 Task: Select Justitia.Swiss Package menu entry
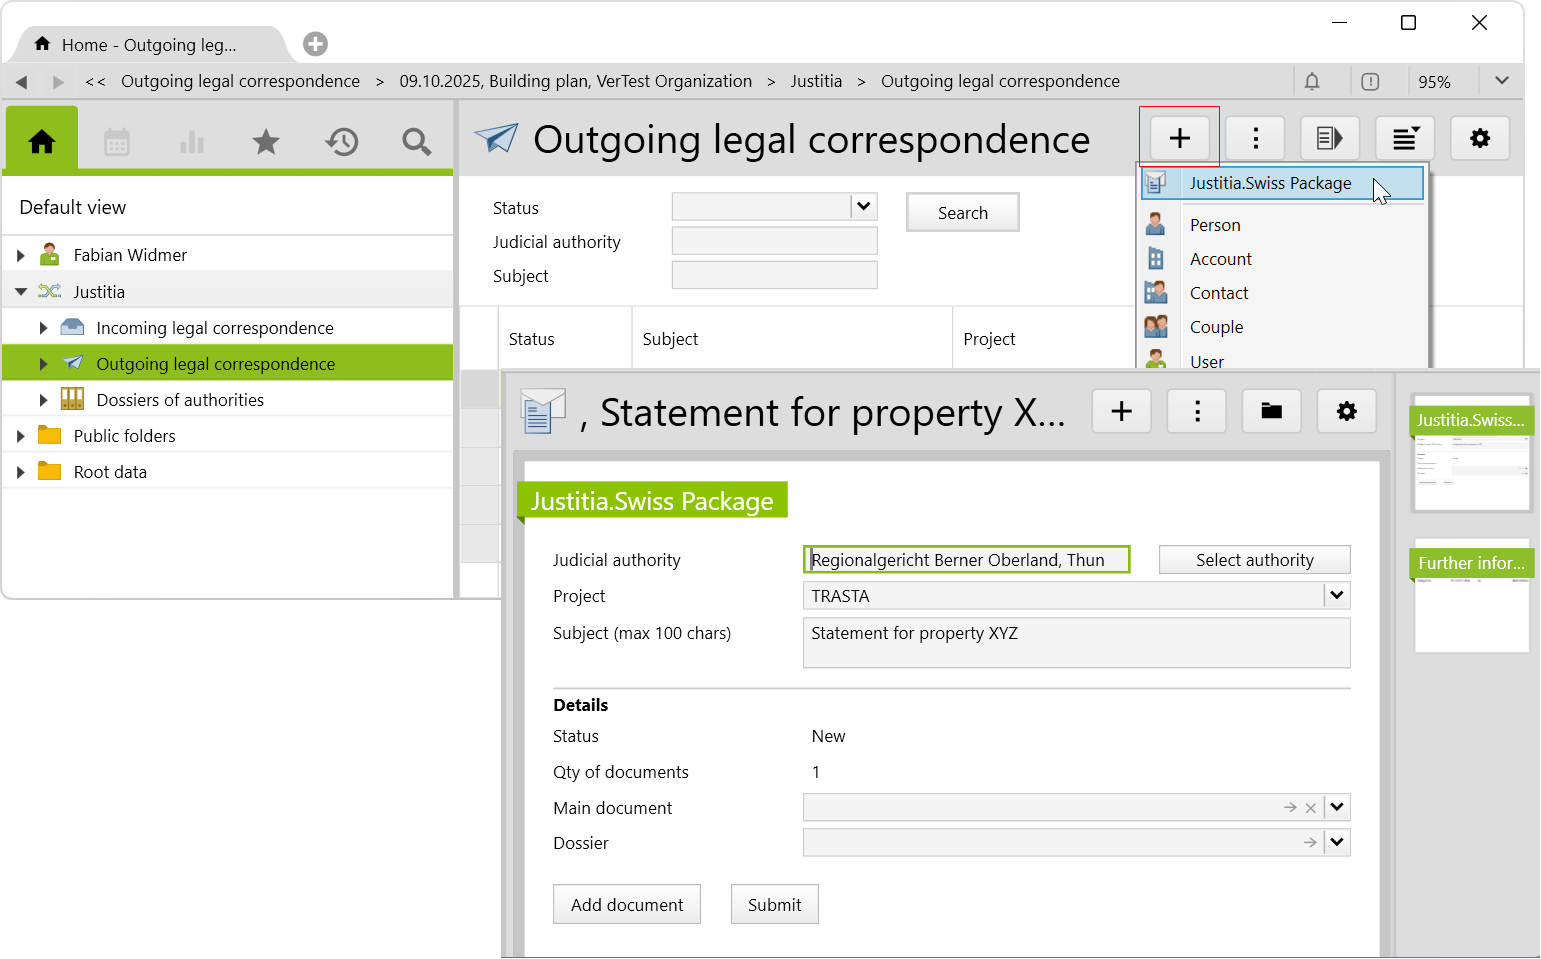click(x=1270, y=183)
